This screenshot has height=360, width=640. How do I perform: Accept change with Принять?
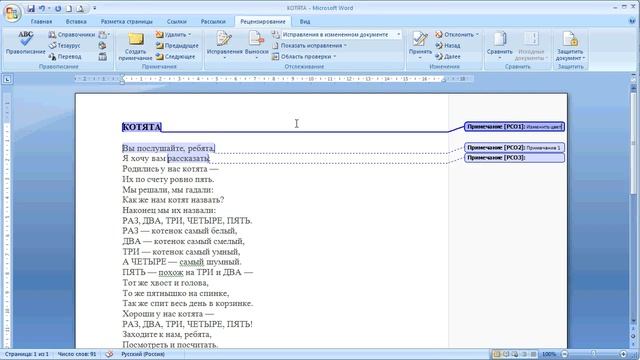pos(420,46)
